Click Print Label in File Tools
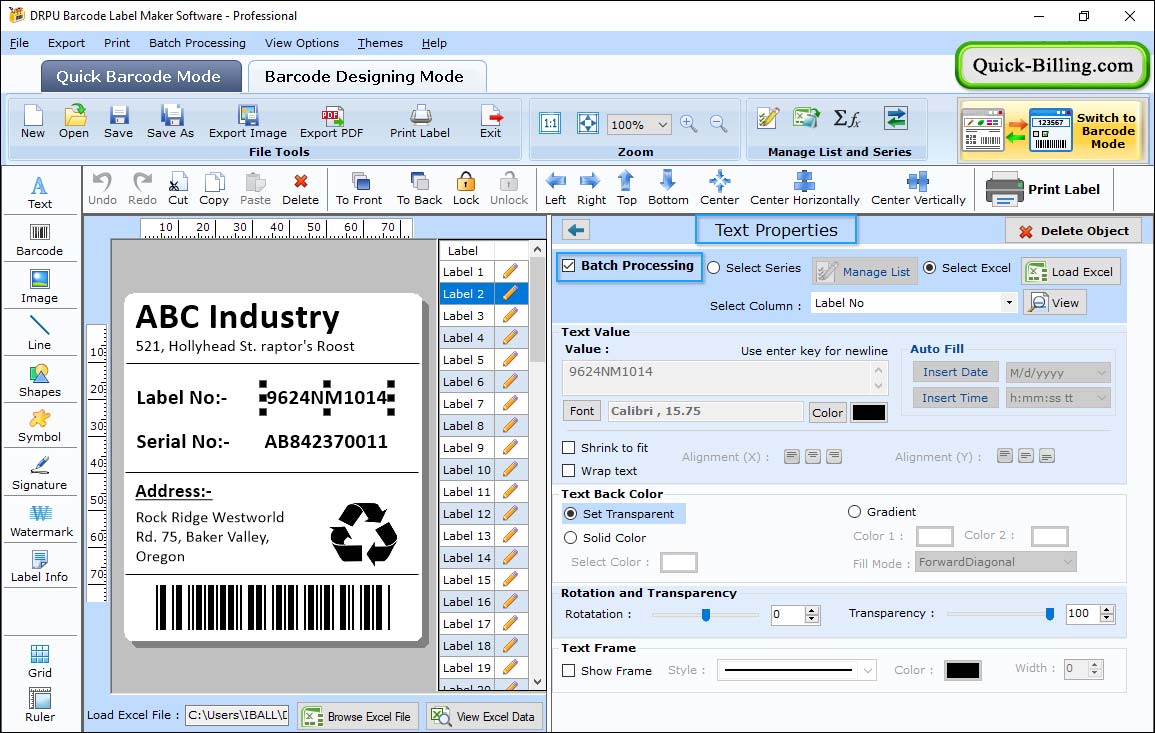This screenshot has width=1155, height=733. coord(420,122)
